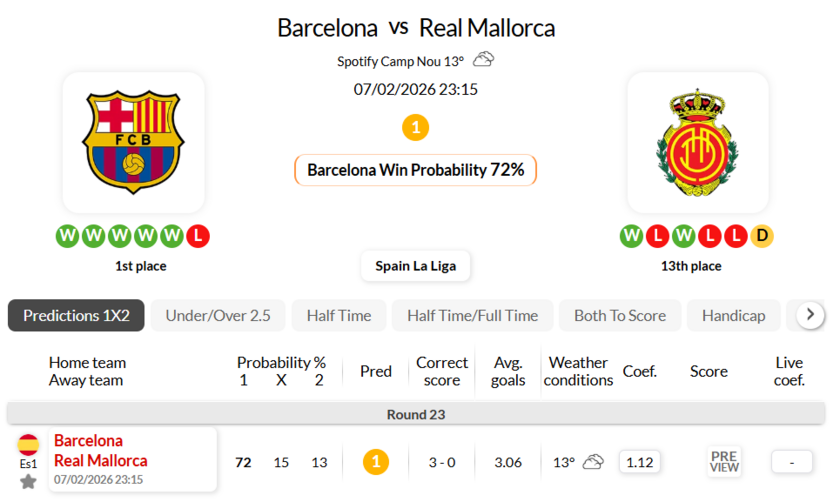Click the cloudy weather icon near Camp Nou
840x502 pixels.
(484, 60)
